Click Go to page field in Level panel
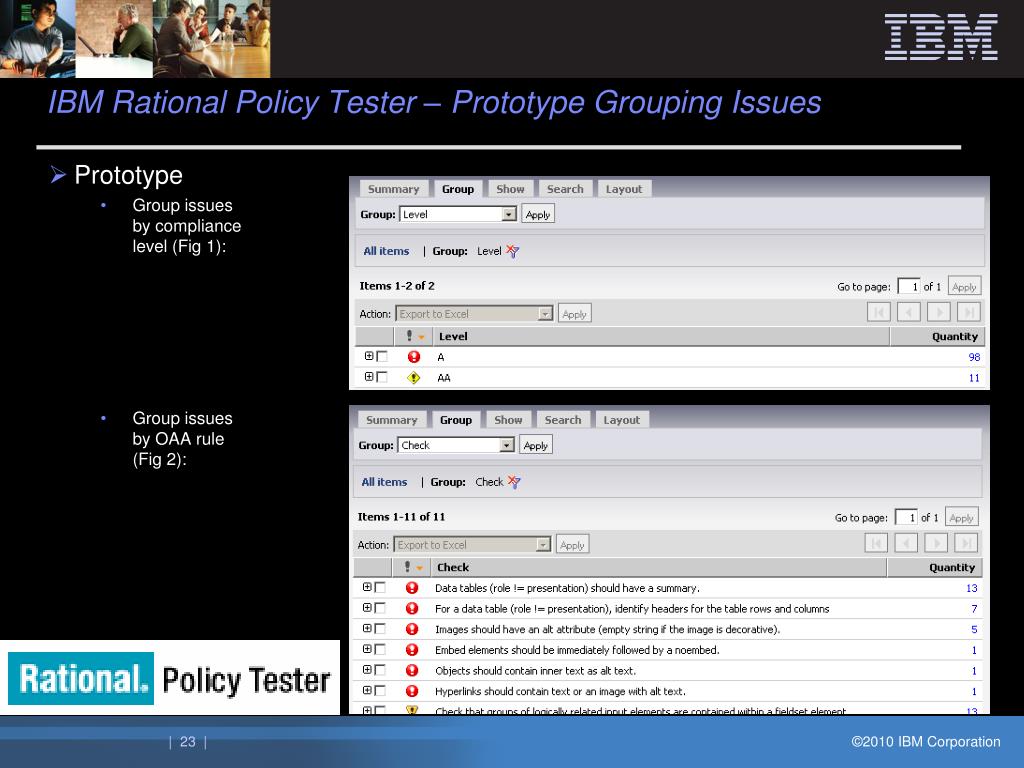Viewport: 1024px width, 768px height. (x=908, y=287)
